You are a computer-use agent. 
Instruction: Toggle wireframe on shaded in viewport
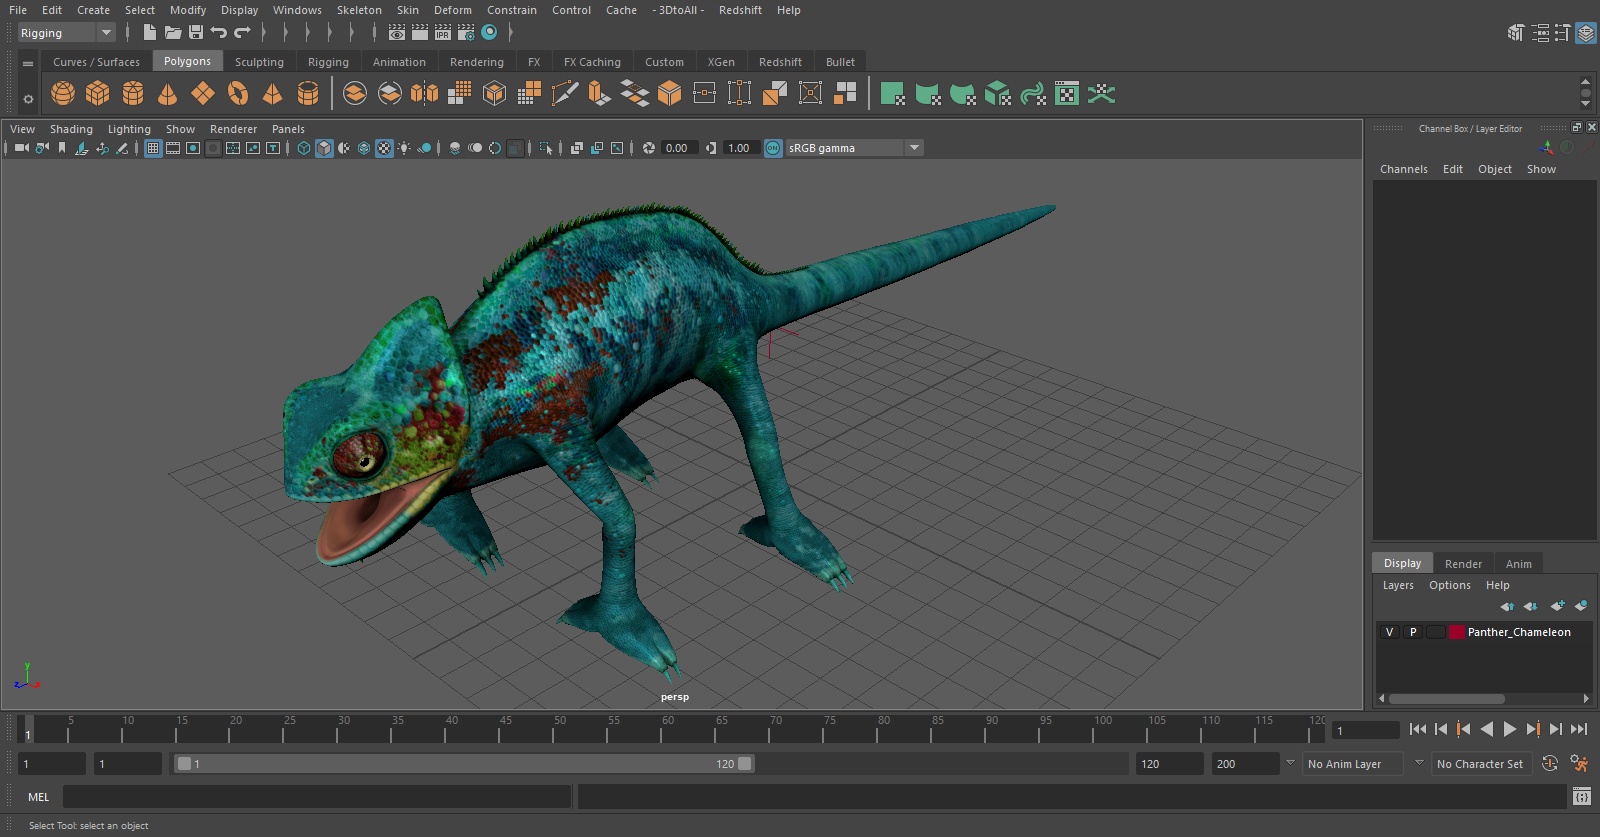(x=364, y=148)
